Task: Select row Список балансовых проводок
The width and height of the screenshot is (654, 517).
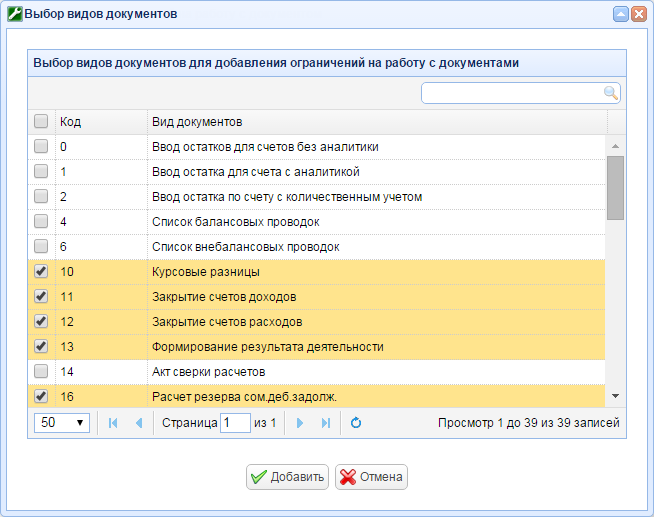Action: [x=317, y=222]
